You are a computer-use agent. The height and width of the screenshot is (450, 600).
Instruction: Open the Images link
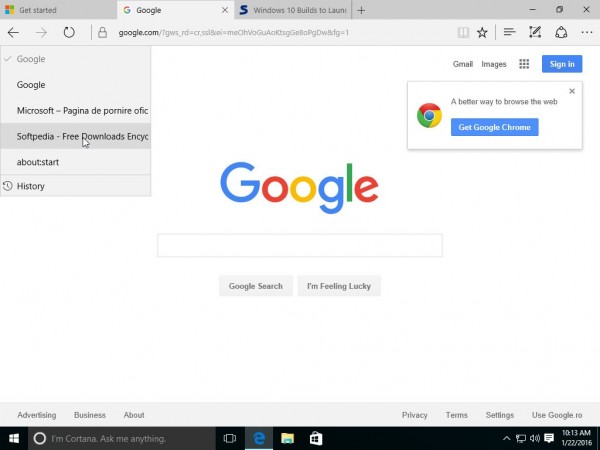pos(494,64)
